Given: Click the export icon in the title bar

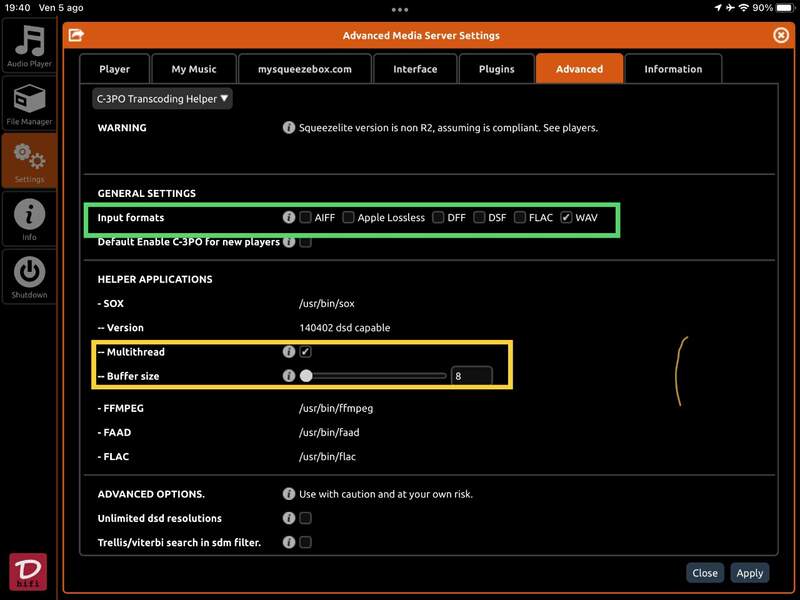Looking at the screenshot, I should (x=76, y=35).
